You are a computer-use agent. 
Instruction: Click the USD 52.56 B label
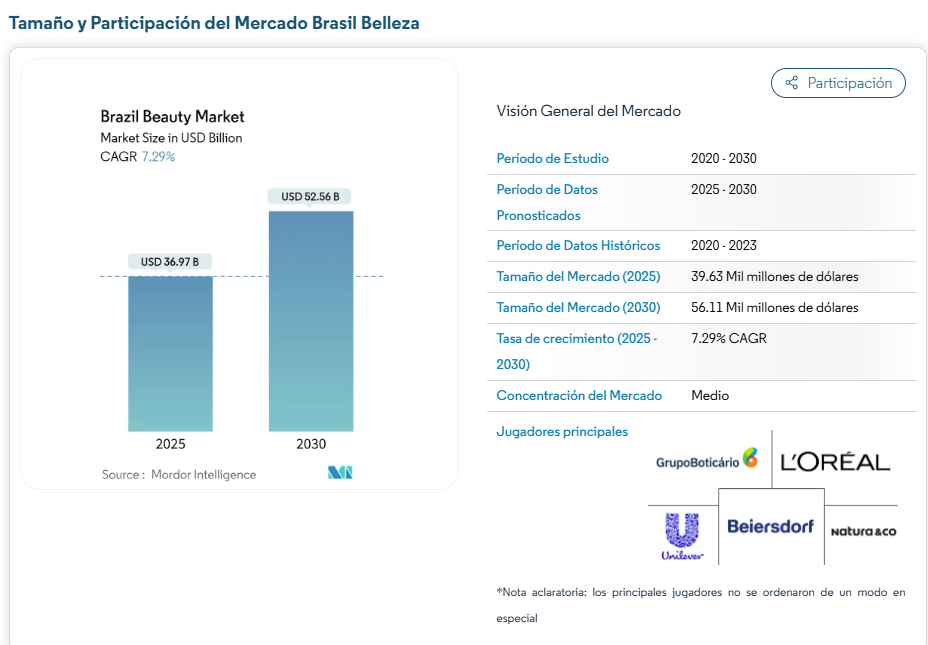310,197
